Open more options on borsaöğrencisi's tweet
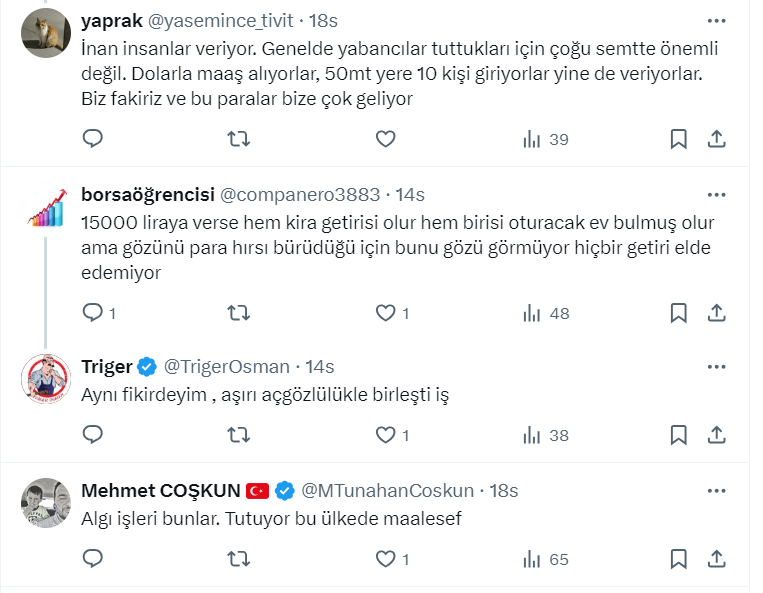Screen dimensions: 763x593 pos(716,194)
